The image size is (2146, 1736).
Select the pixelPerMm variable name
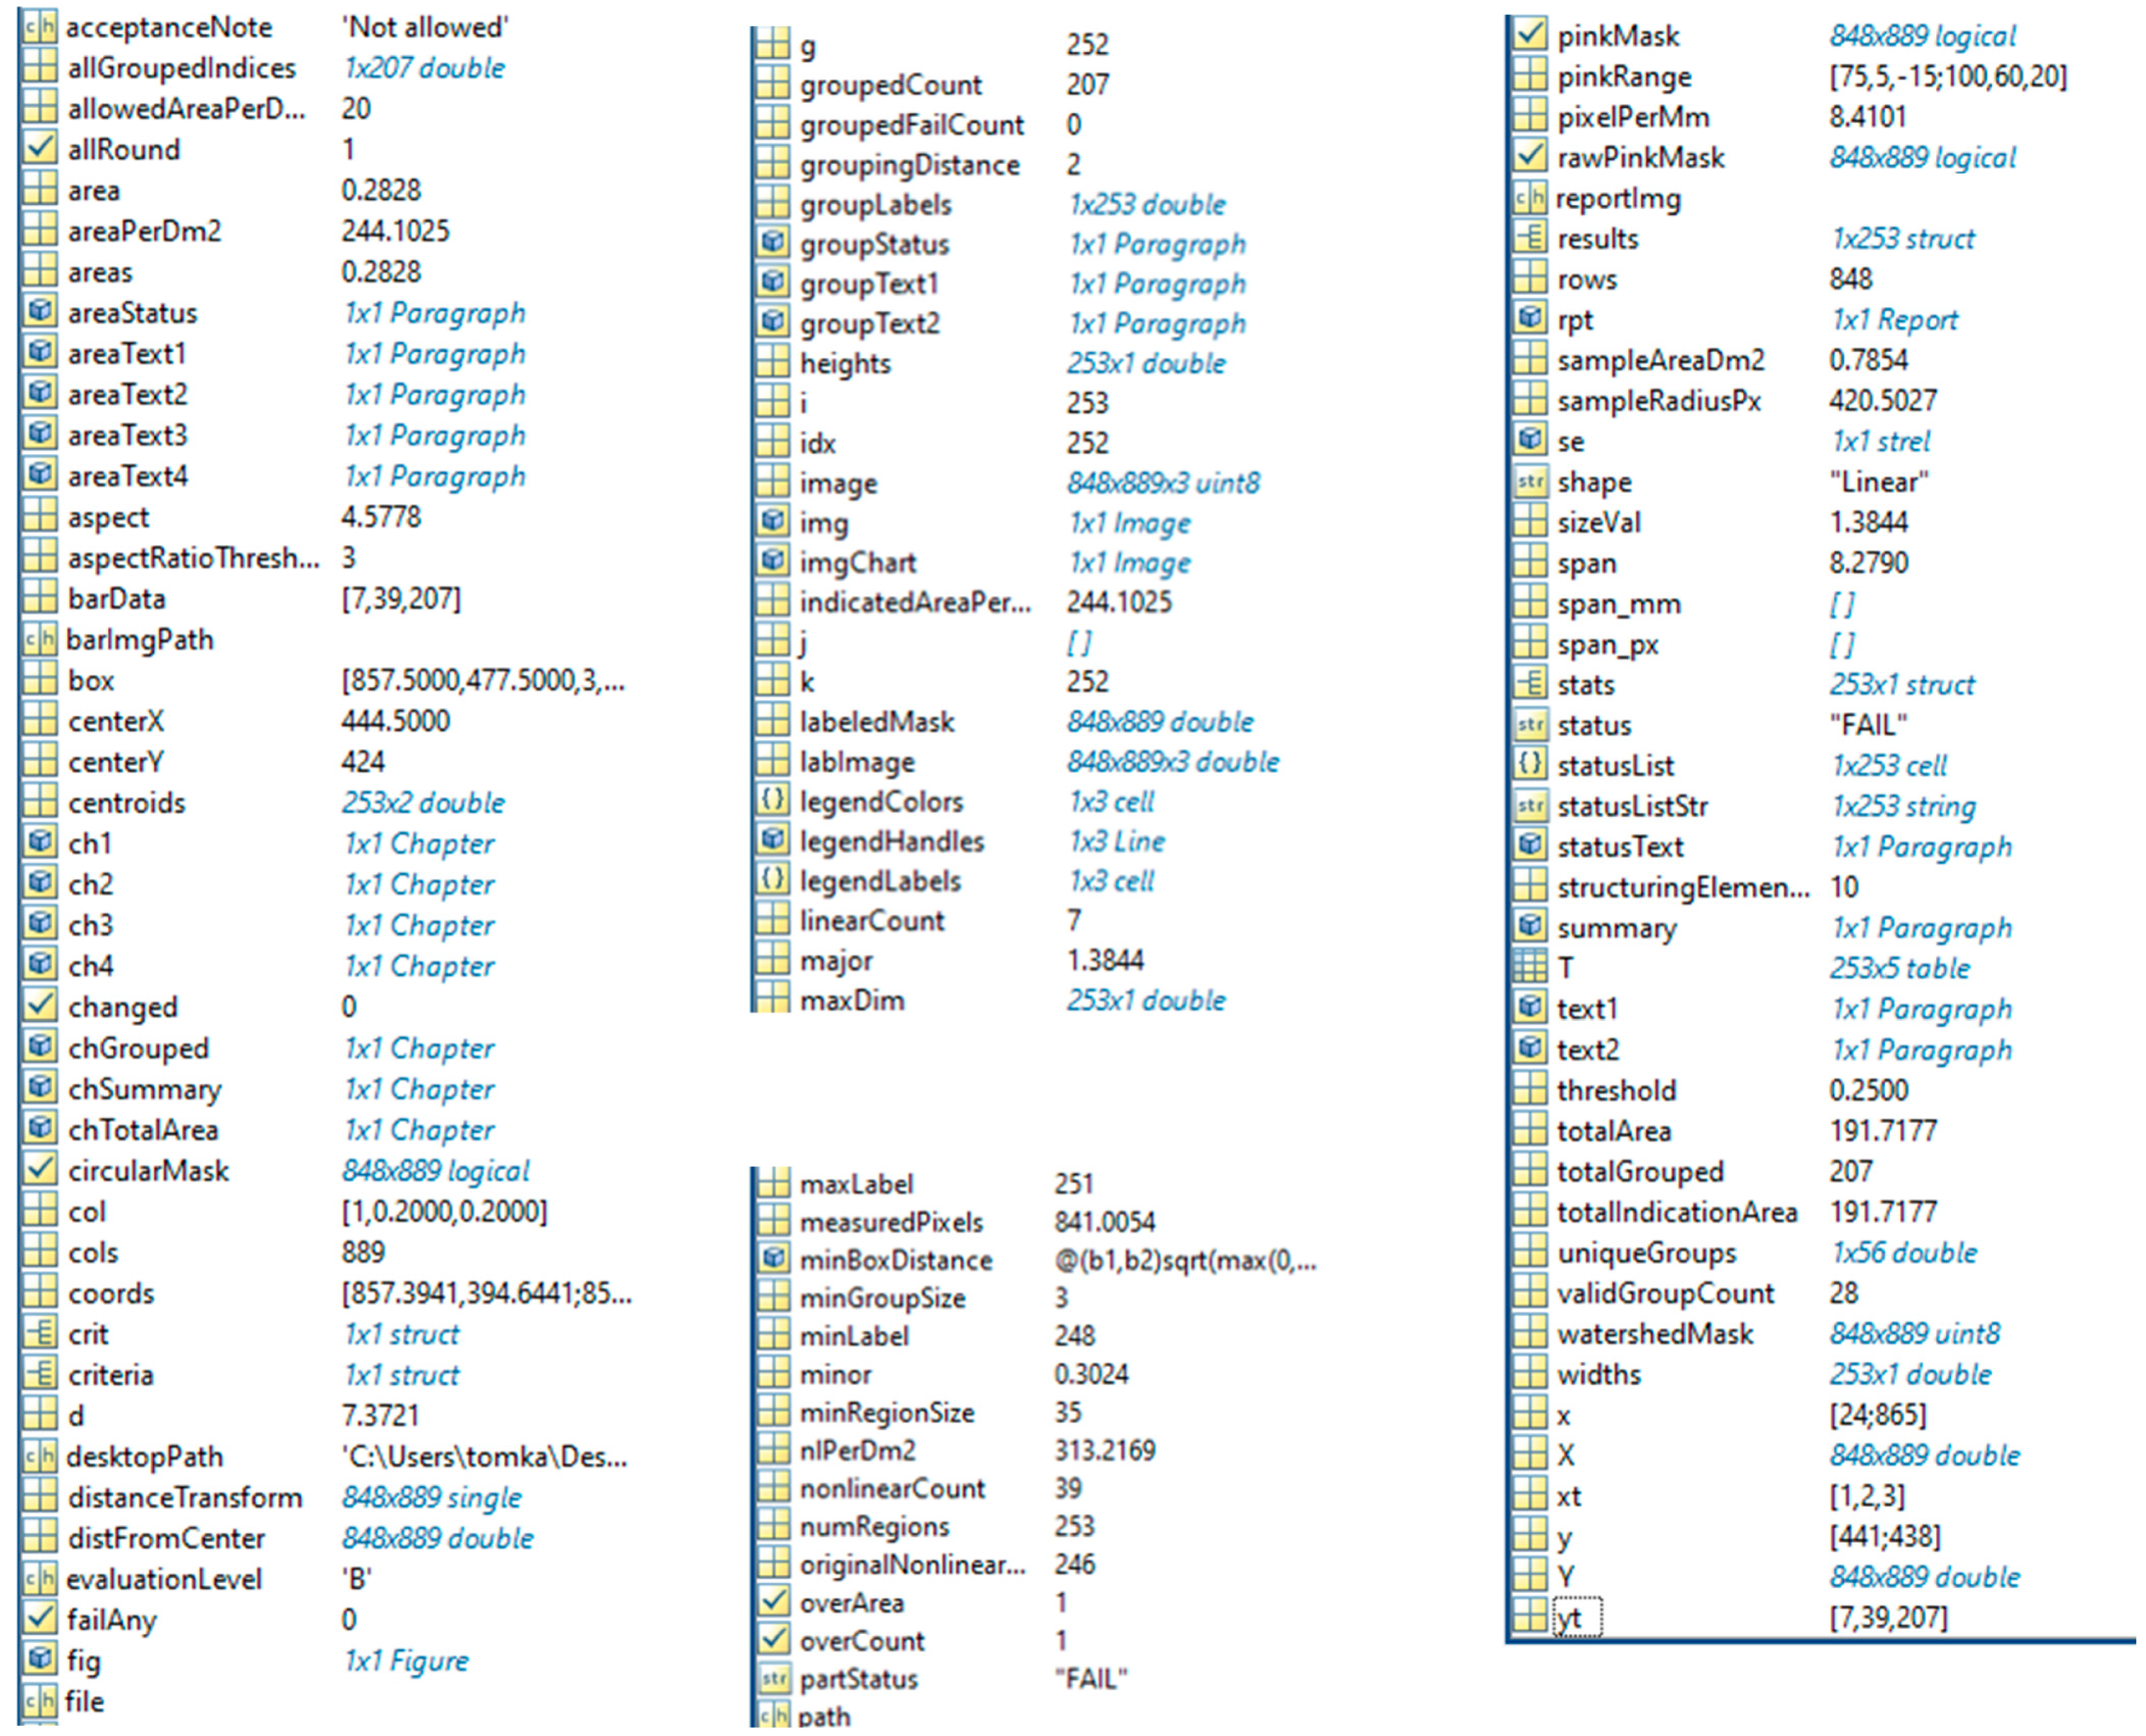pyautogui.click(x=1632, y=117)
